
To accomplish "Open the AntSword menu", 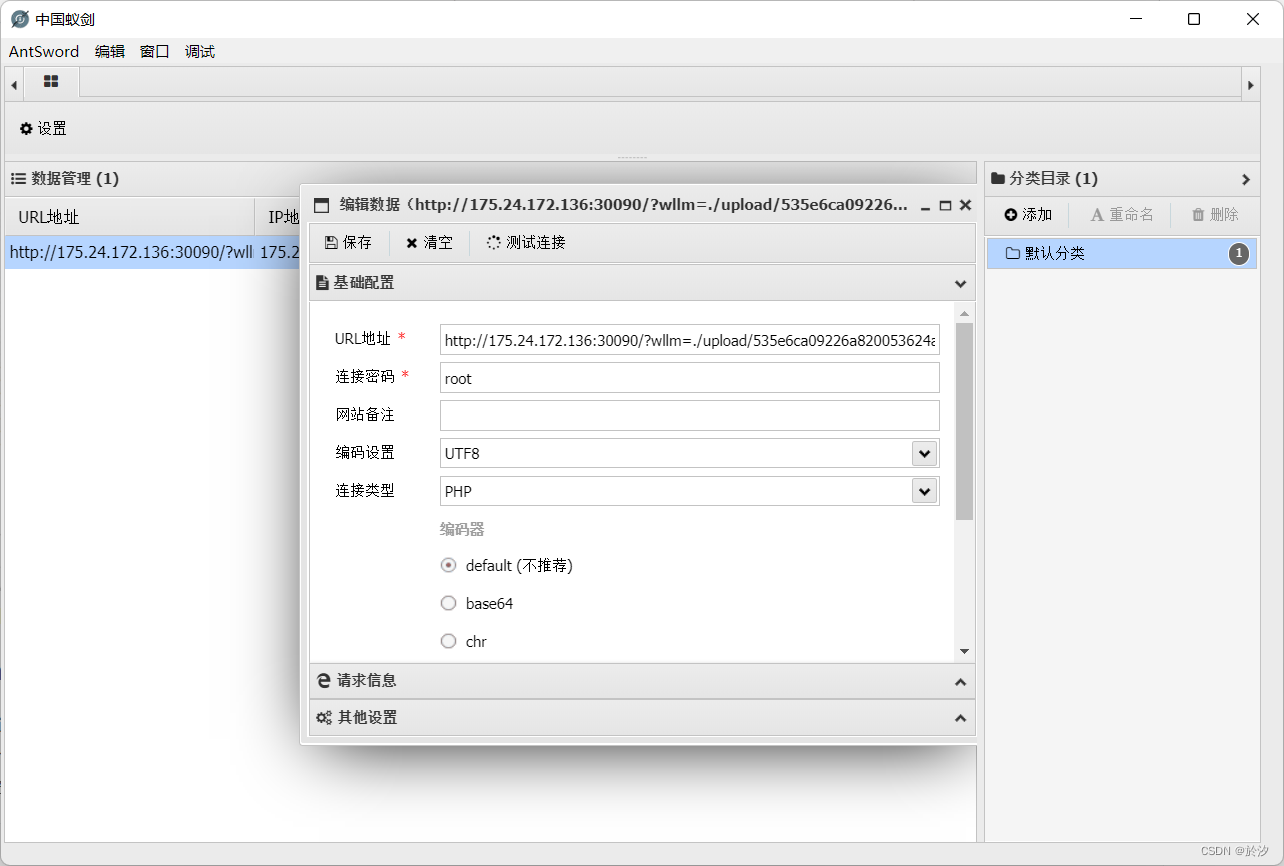I will click(44, 52).
